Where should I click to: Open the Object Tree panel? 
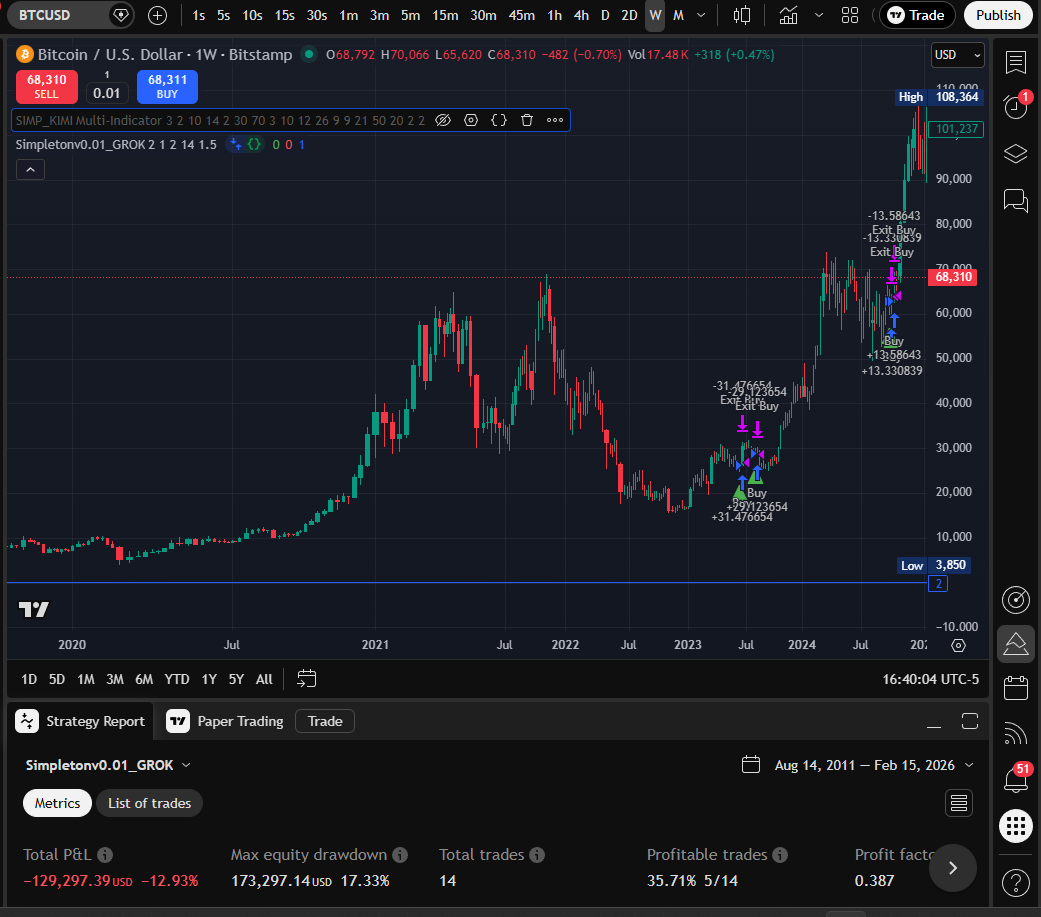1015,153
